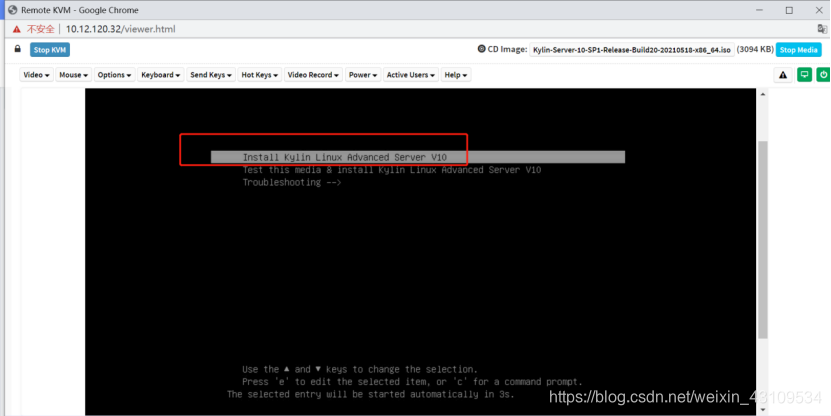Click the Stop Media button
Image resolution: width=831 pixels, height=416 pixels.
798,50
